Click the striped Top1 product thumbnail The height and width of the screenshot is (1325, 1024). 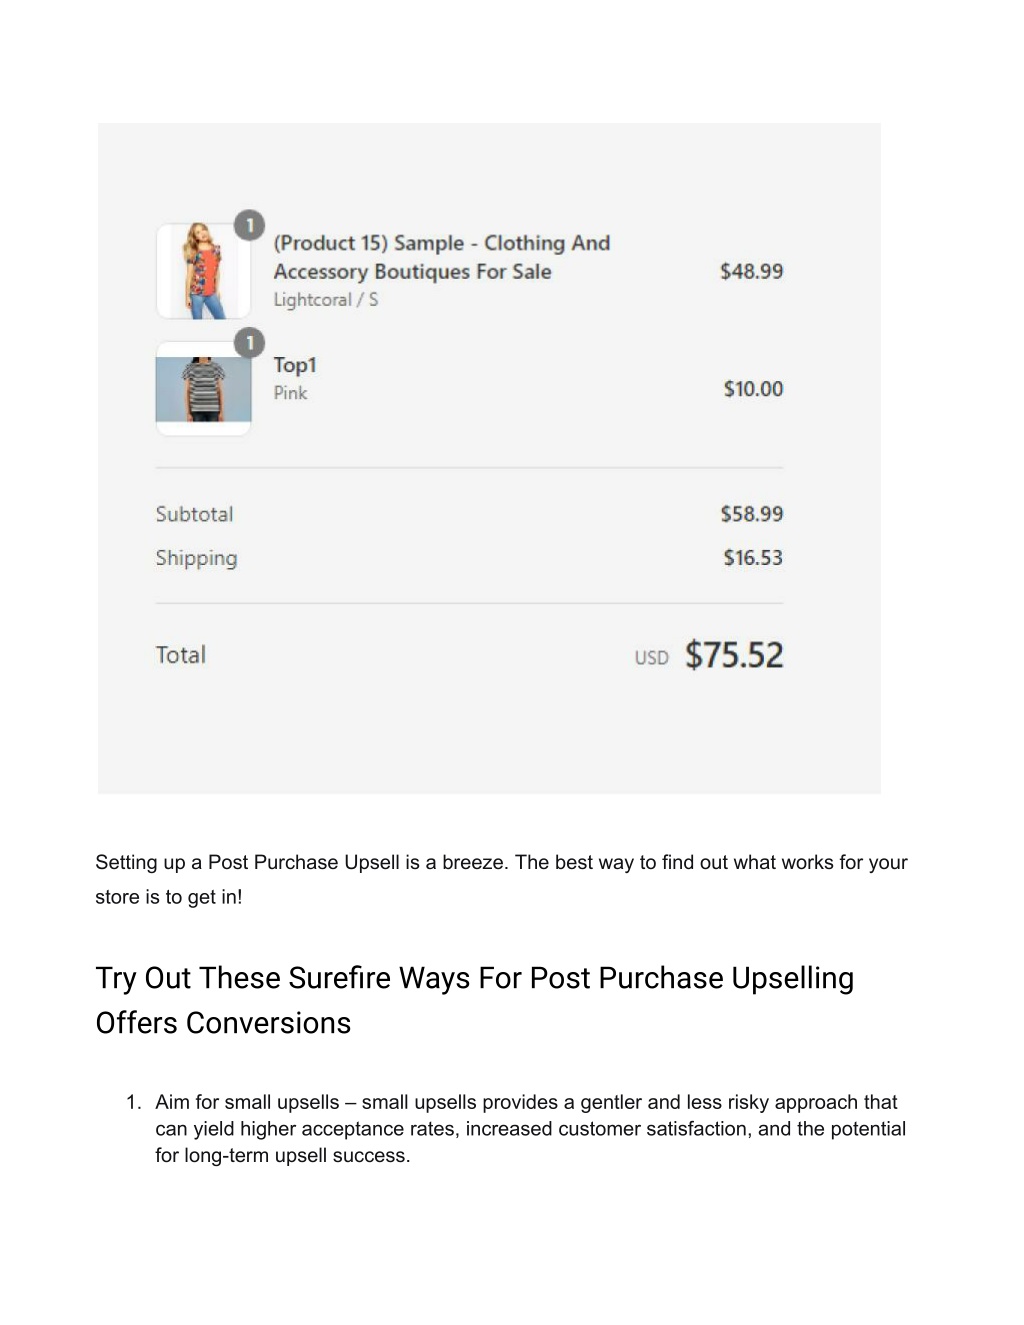[x=203, y=388]
